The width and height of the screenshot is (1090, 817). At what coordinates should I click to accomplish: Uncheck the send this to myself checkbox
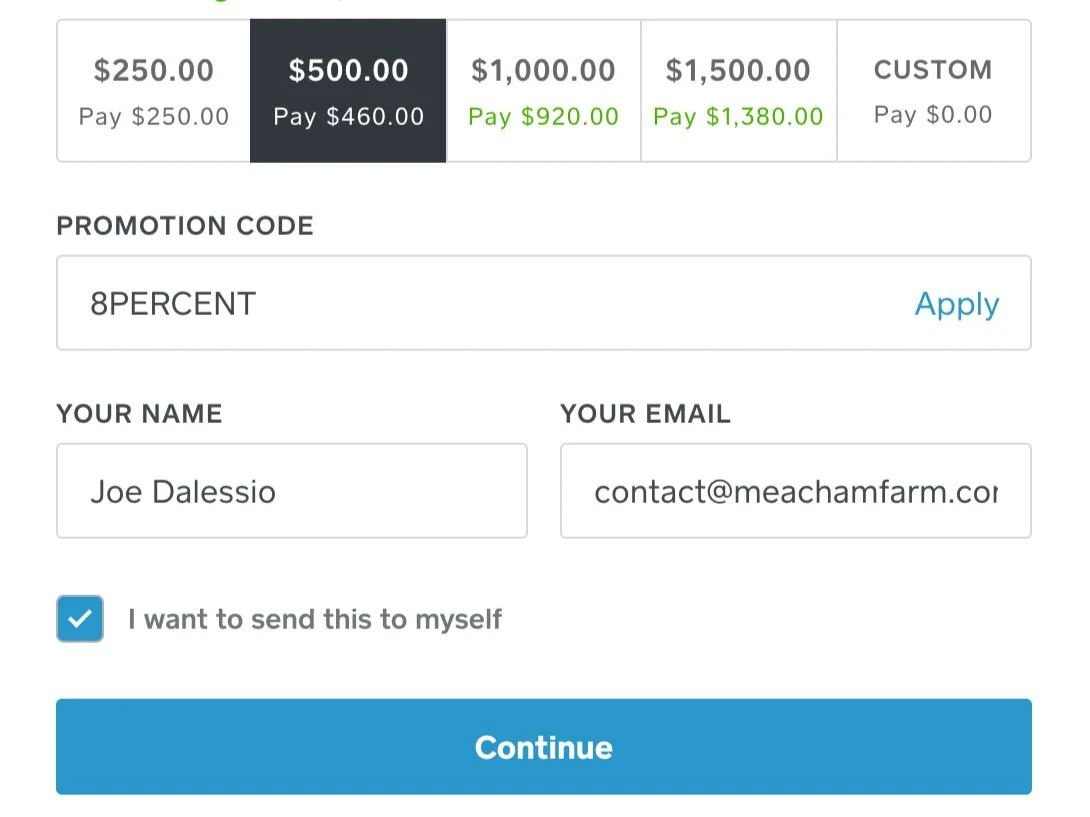80,619
